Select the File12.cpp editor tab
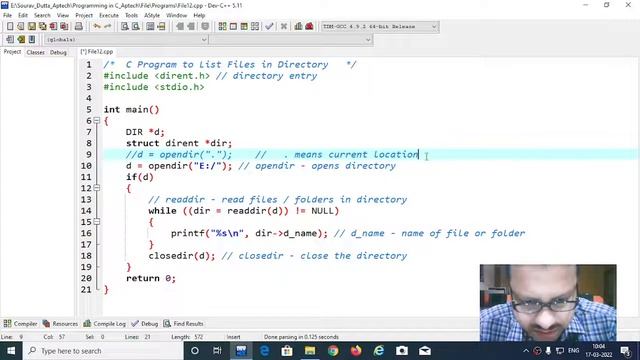The height and width of the screenshot is (360, 640). tap(97, 52)
